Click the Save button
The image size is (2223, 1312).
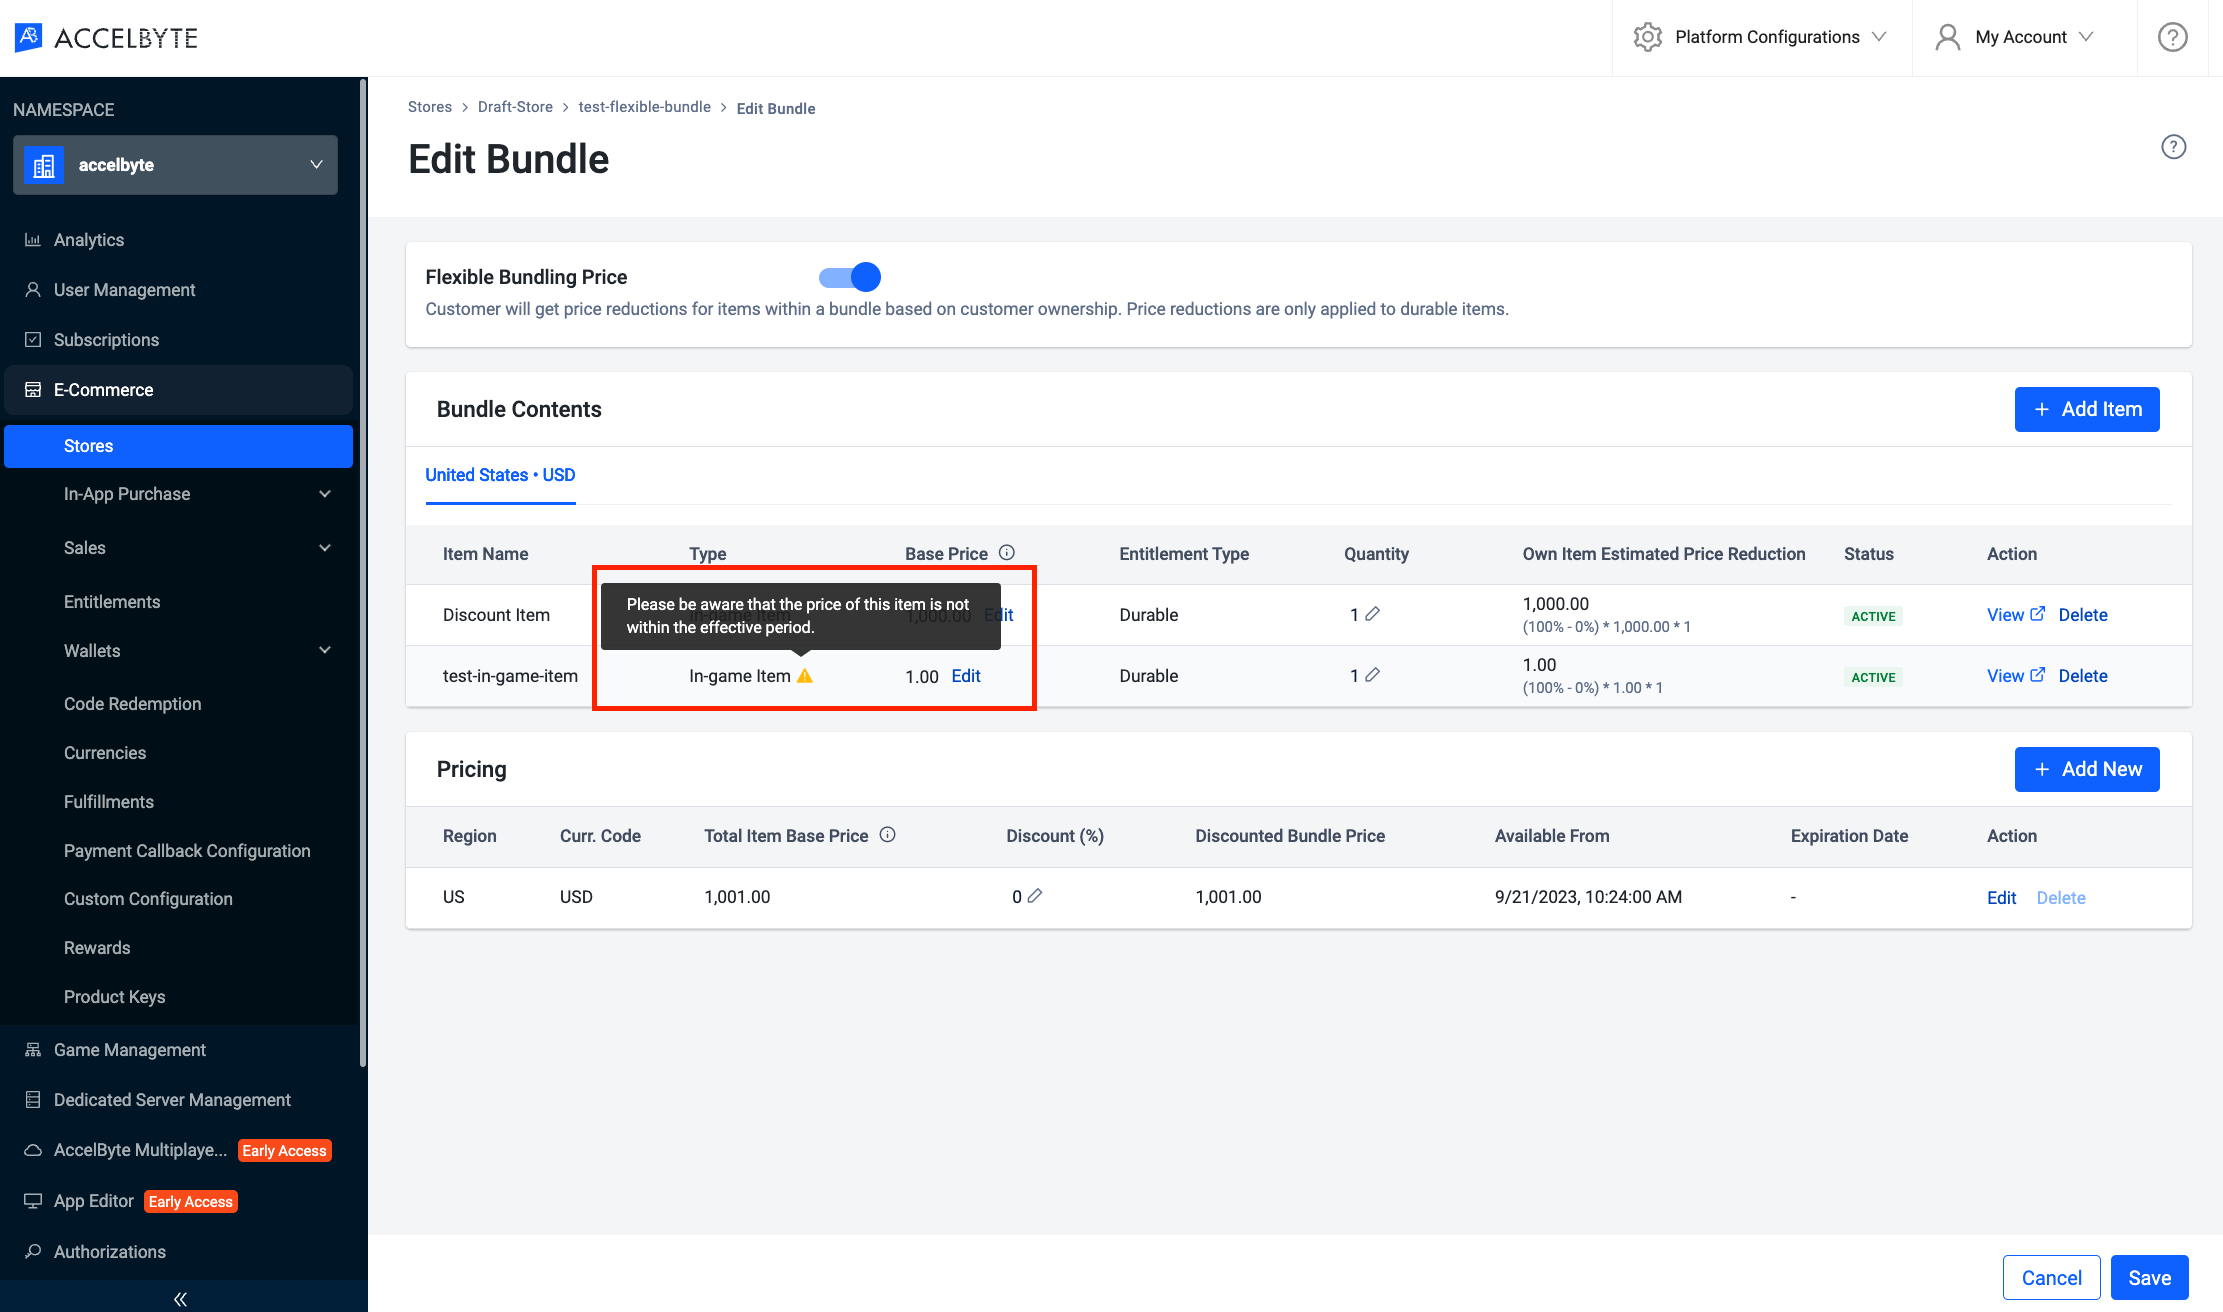pos(2149,1277)
